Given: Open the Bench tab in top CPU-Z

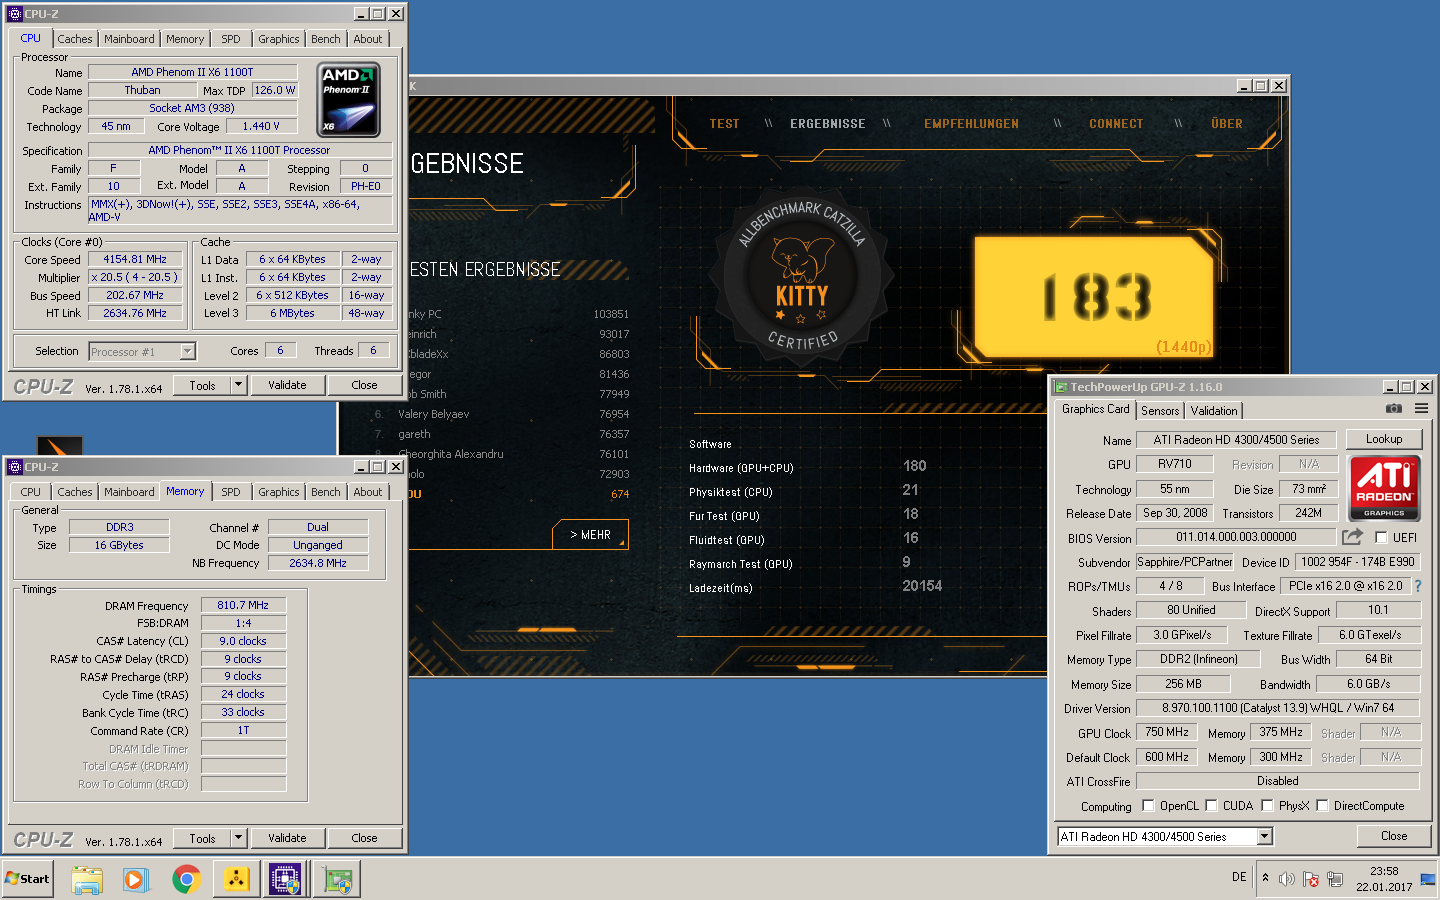Looking at the screenshot, I should pos(326,39).
